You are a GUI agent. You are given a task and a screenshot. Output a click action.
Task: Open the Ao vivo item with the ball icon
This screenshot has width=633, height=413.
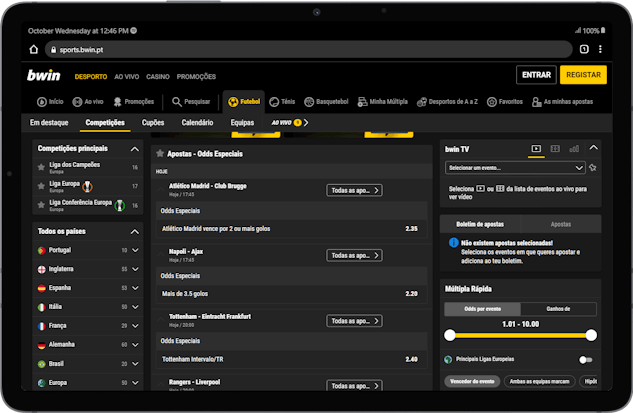88,102
